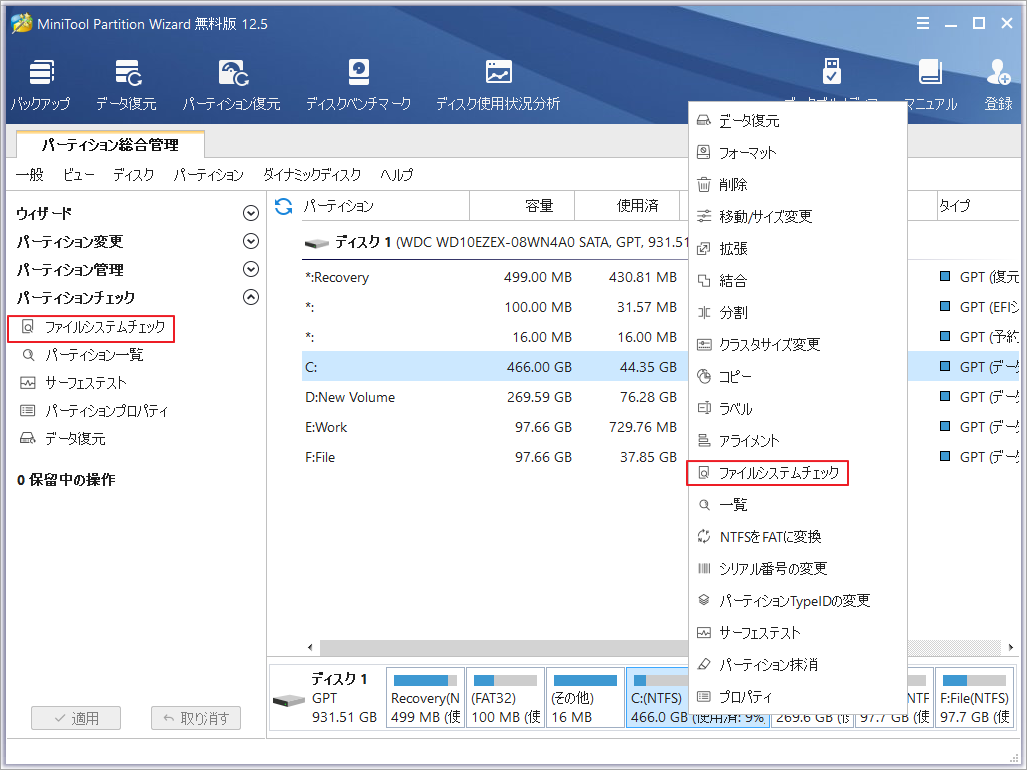Choose ファイルシステムチェック in the context menu
Image resolution: width=1027 pixels, height=770 pixels.
[798, 473]
